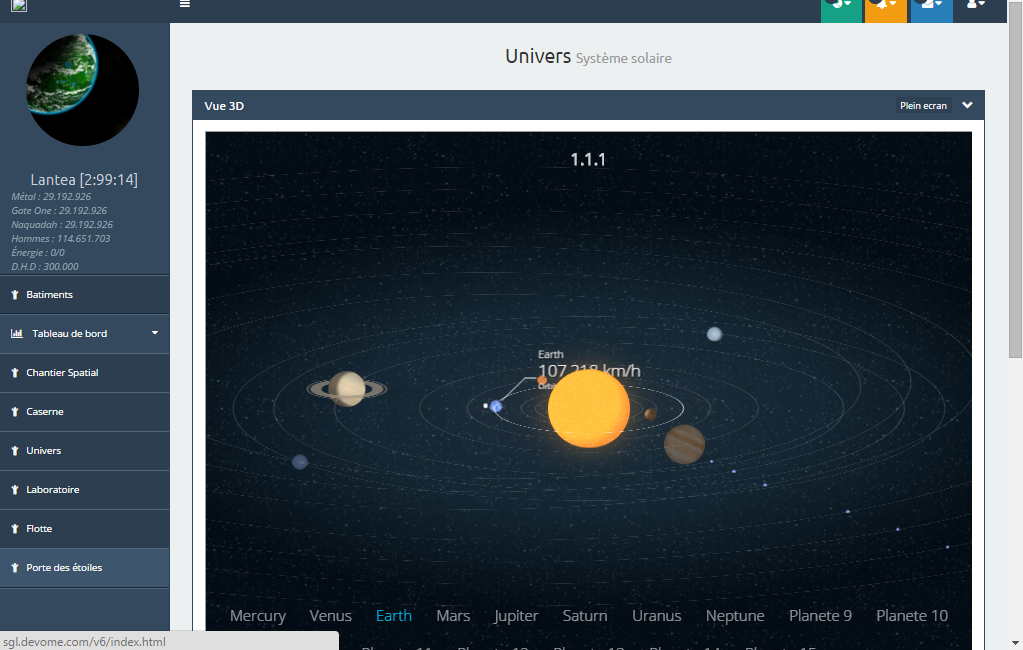Open the orange notifications bell dropdown
This screenshot has width=1023, height=650.
[x=886, y=6]
